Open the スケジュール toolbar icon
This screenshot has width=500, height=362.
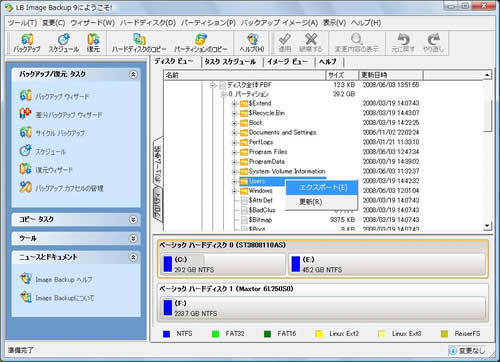[x=63, y=43]
